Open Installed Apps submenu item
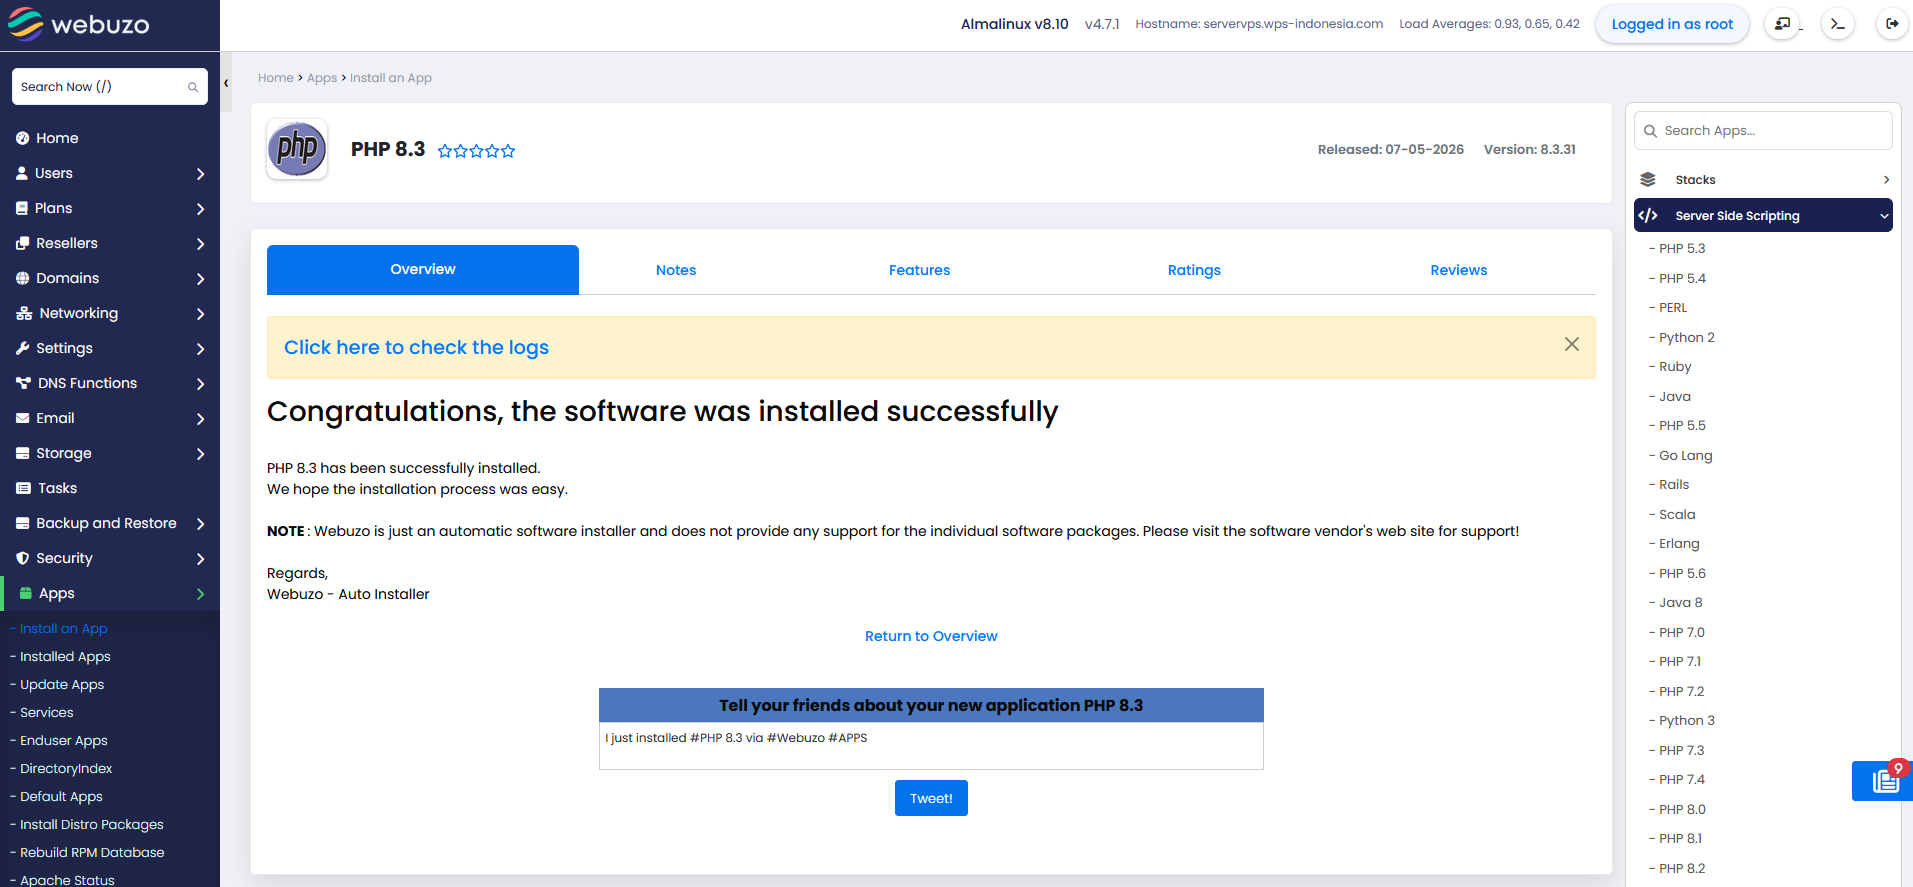The image size is (1913, 887). click(x=65, y=657)
